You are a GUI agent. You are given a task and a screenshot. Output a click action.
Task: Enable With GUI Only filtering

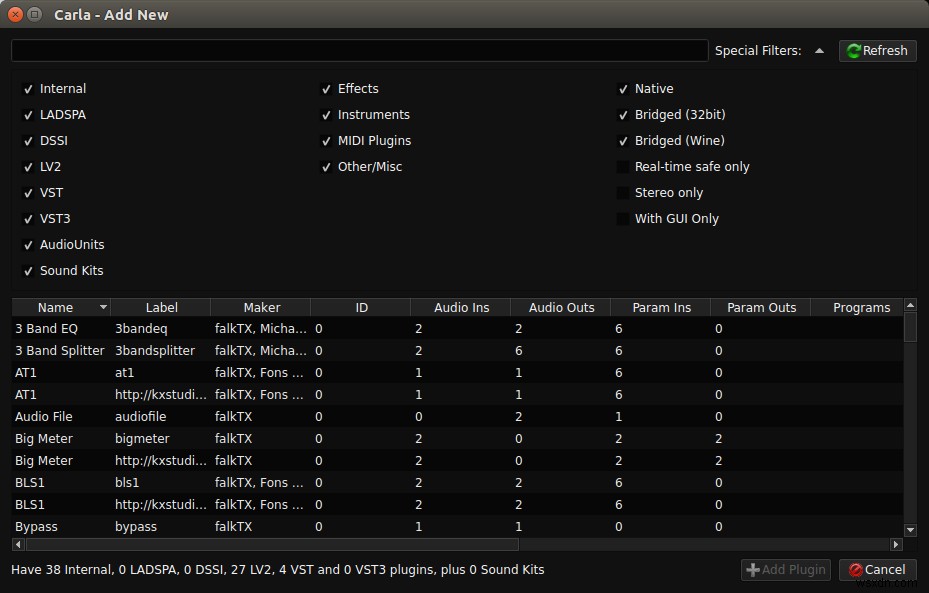coord(623,218)
